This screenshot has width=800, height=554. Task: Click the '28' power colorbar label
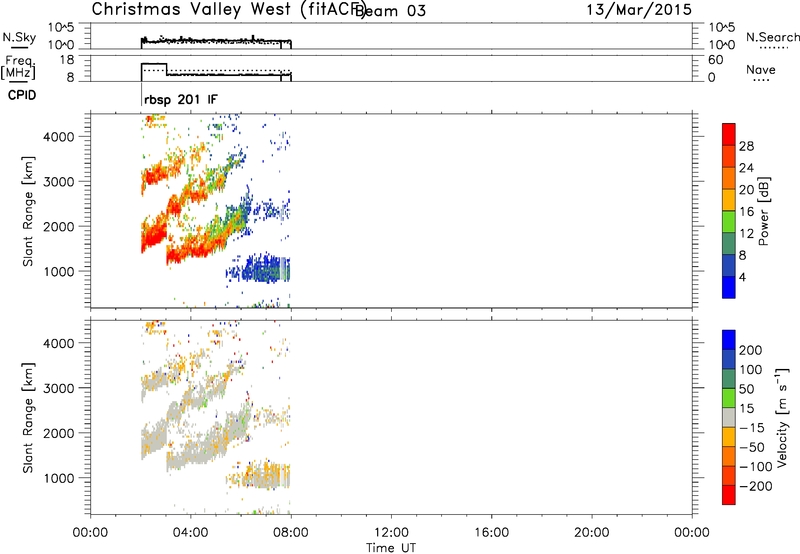[746, 146]
